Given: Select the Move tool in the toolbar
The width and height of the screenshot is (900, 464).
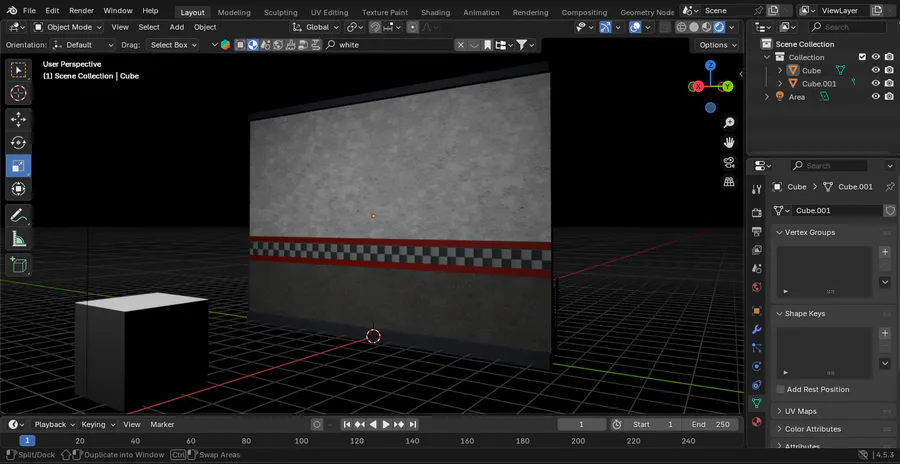Looking at the screenshot, I should coord(18,119).
